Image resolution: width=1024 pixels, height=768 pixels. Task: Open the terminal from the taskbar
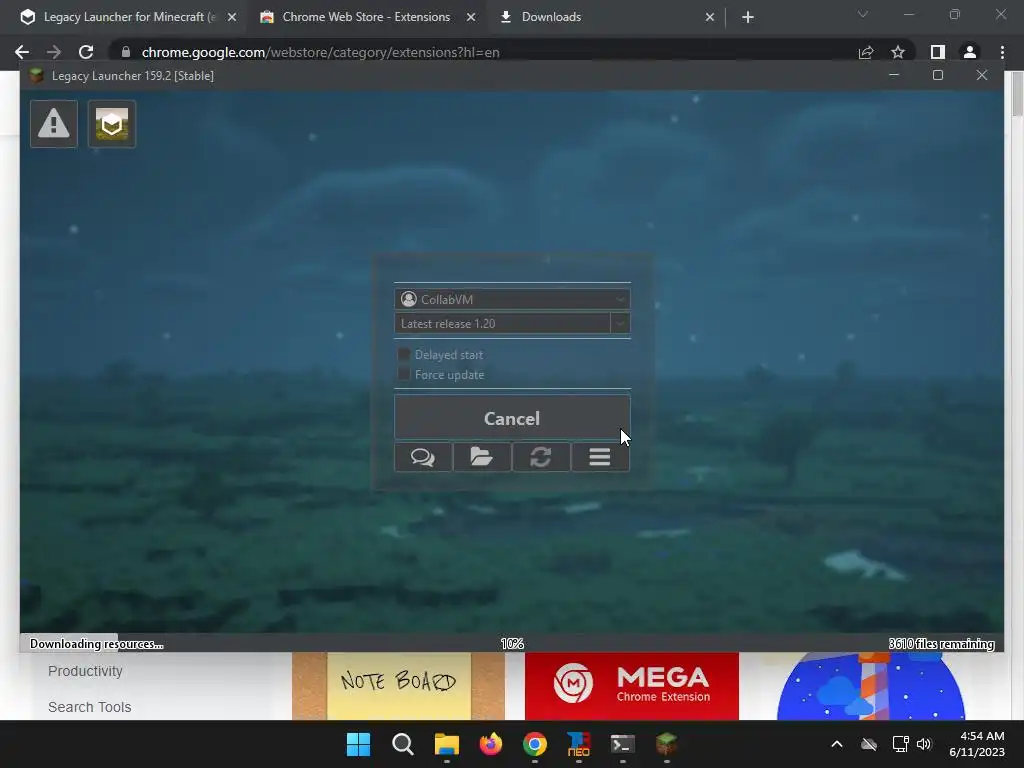[x=622, y=744]
